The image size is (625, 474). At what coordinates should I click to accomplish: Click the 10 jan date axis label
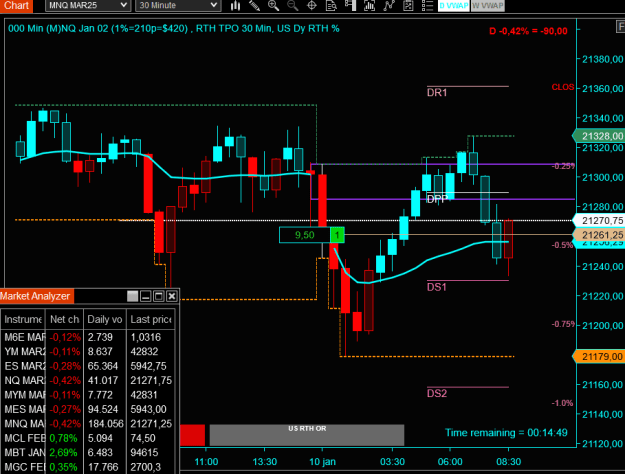click(322, 462)
